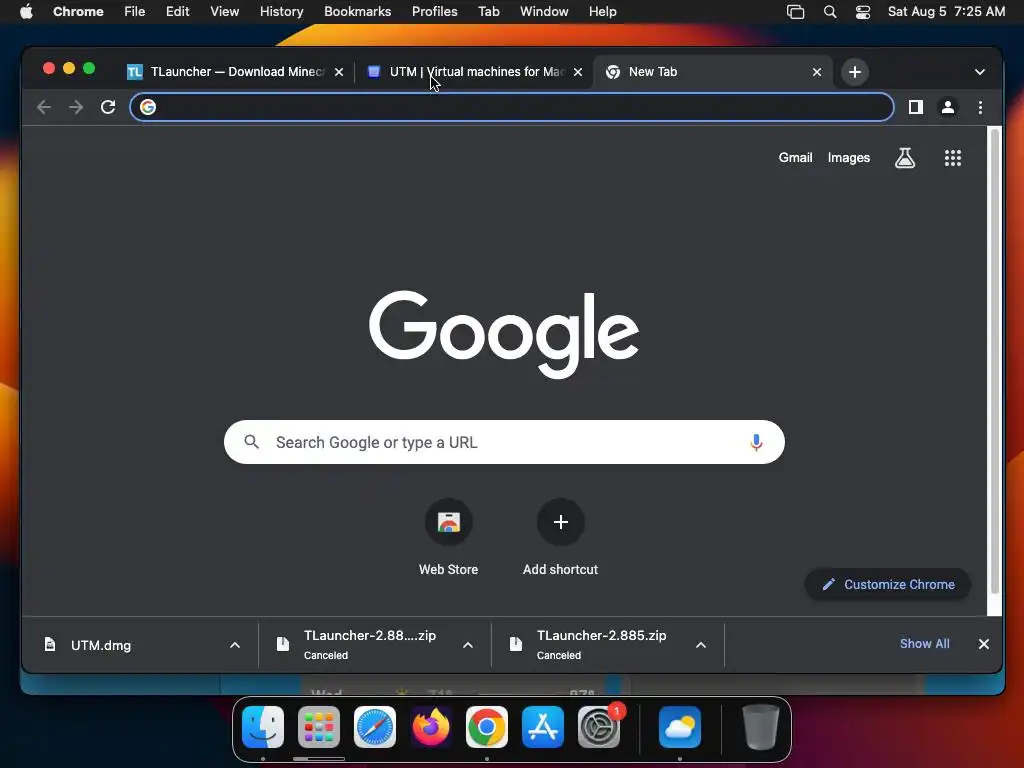Select the New Tab tab
Screen dimensions: 1024x768
pyautogui.click(x=712, y=72)
